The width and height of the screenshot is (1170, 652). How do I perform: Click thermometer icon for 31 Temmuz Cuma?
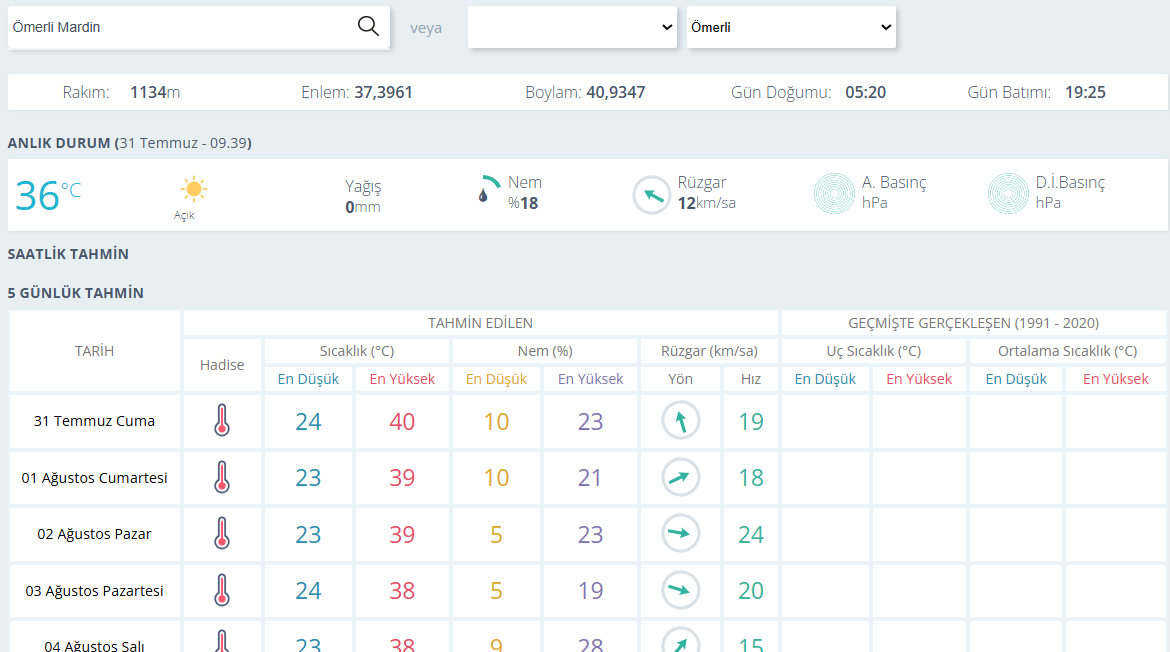(222, 421)
